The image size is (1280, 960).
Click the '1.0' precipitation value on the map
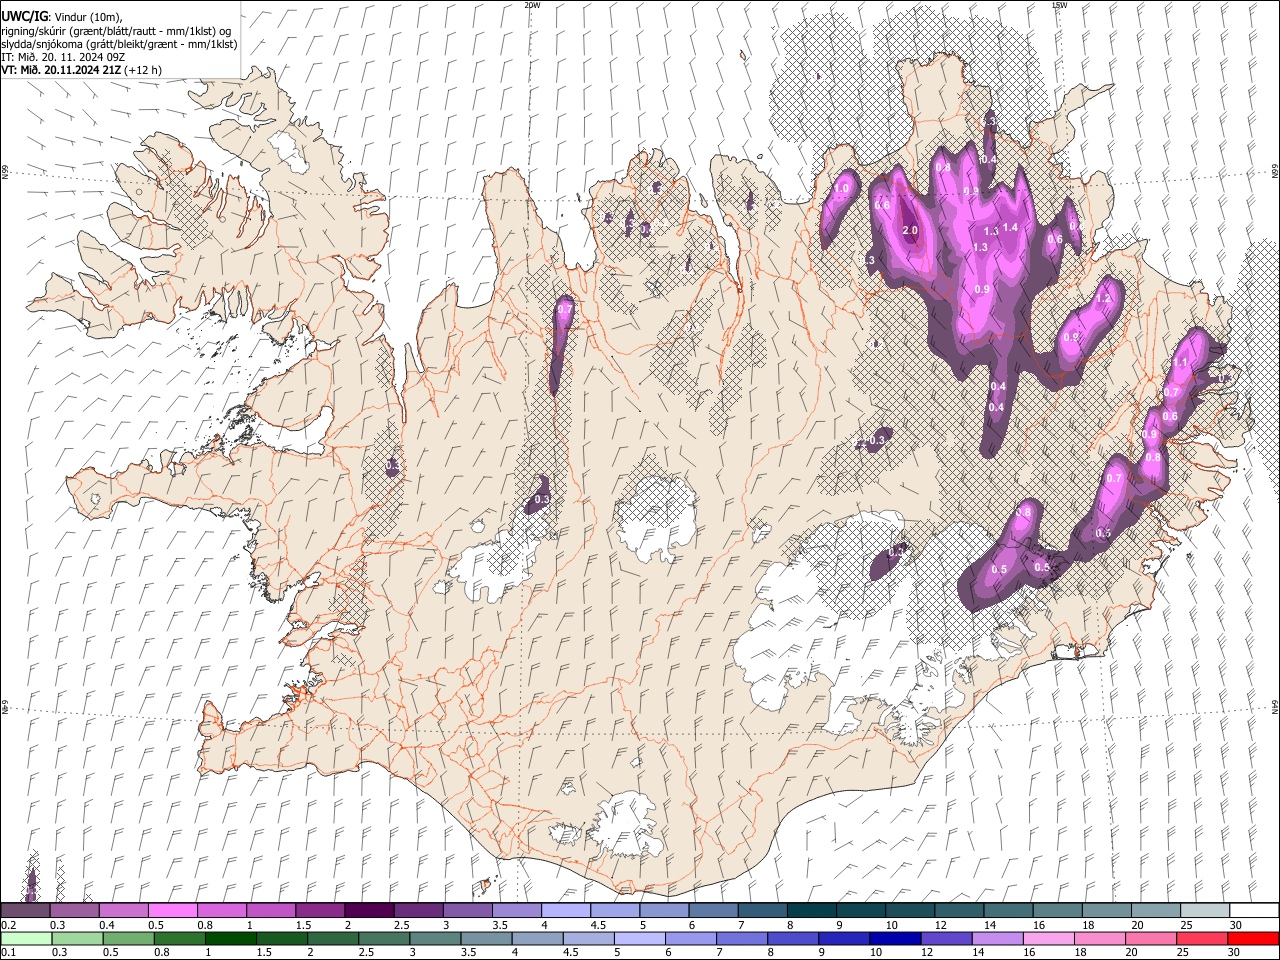[842, 188]
